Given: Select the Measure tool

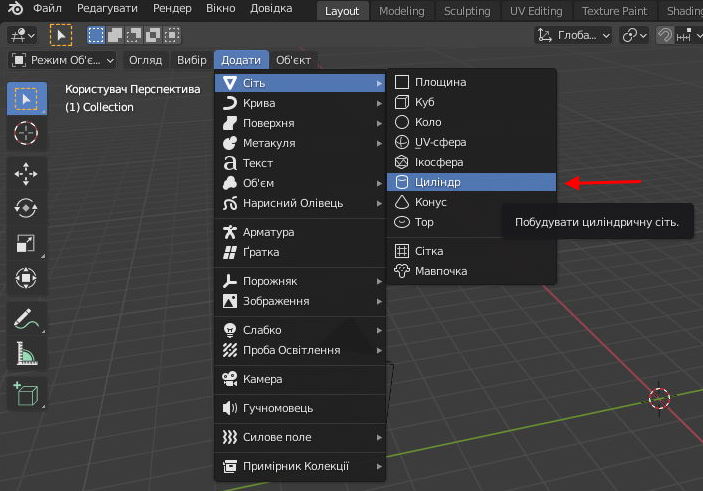Looking at the screenshot, I should 26,353.
